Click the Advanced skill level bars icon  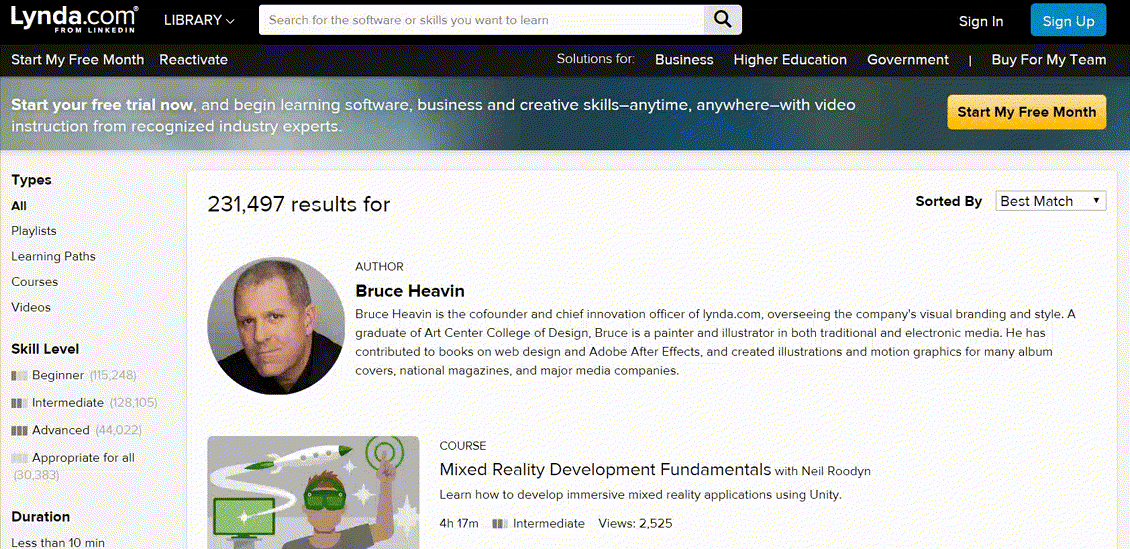tap(19, 431)
